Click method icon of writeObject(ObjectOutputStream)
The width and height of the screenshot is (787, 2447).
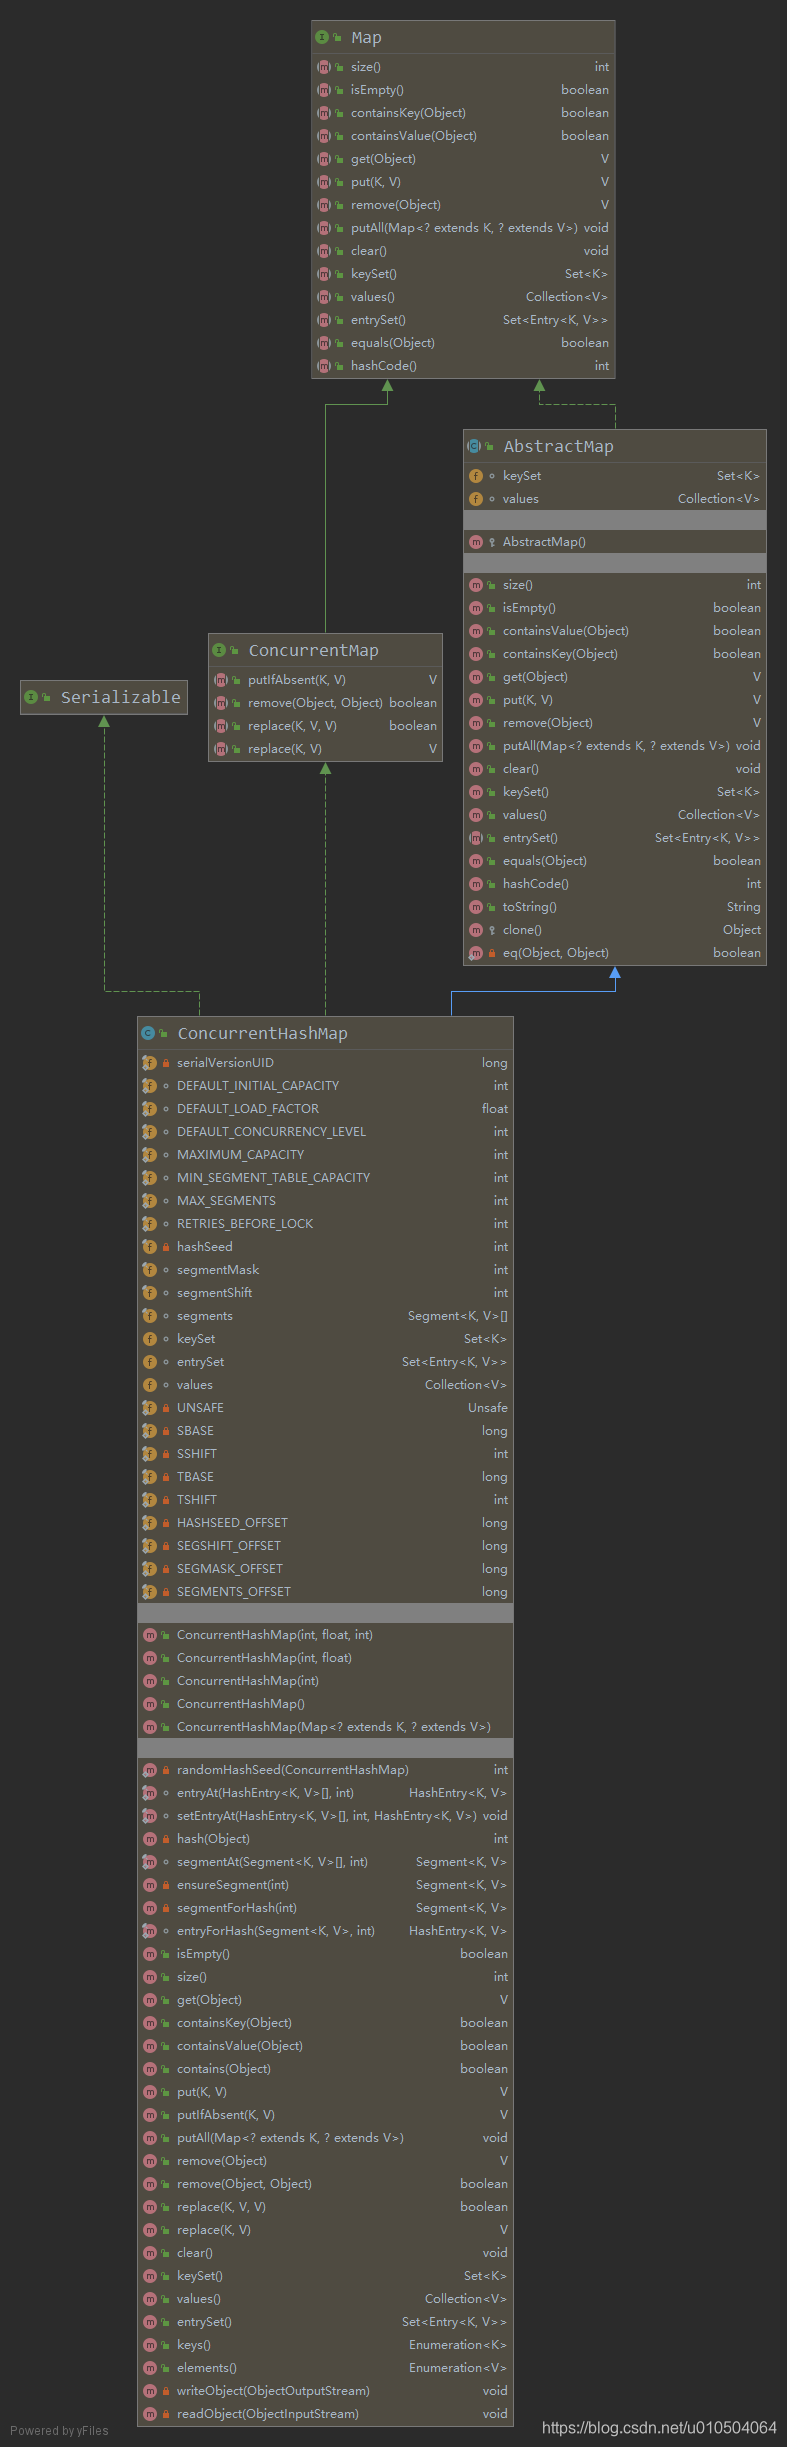[x=150, y=2391]
